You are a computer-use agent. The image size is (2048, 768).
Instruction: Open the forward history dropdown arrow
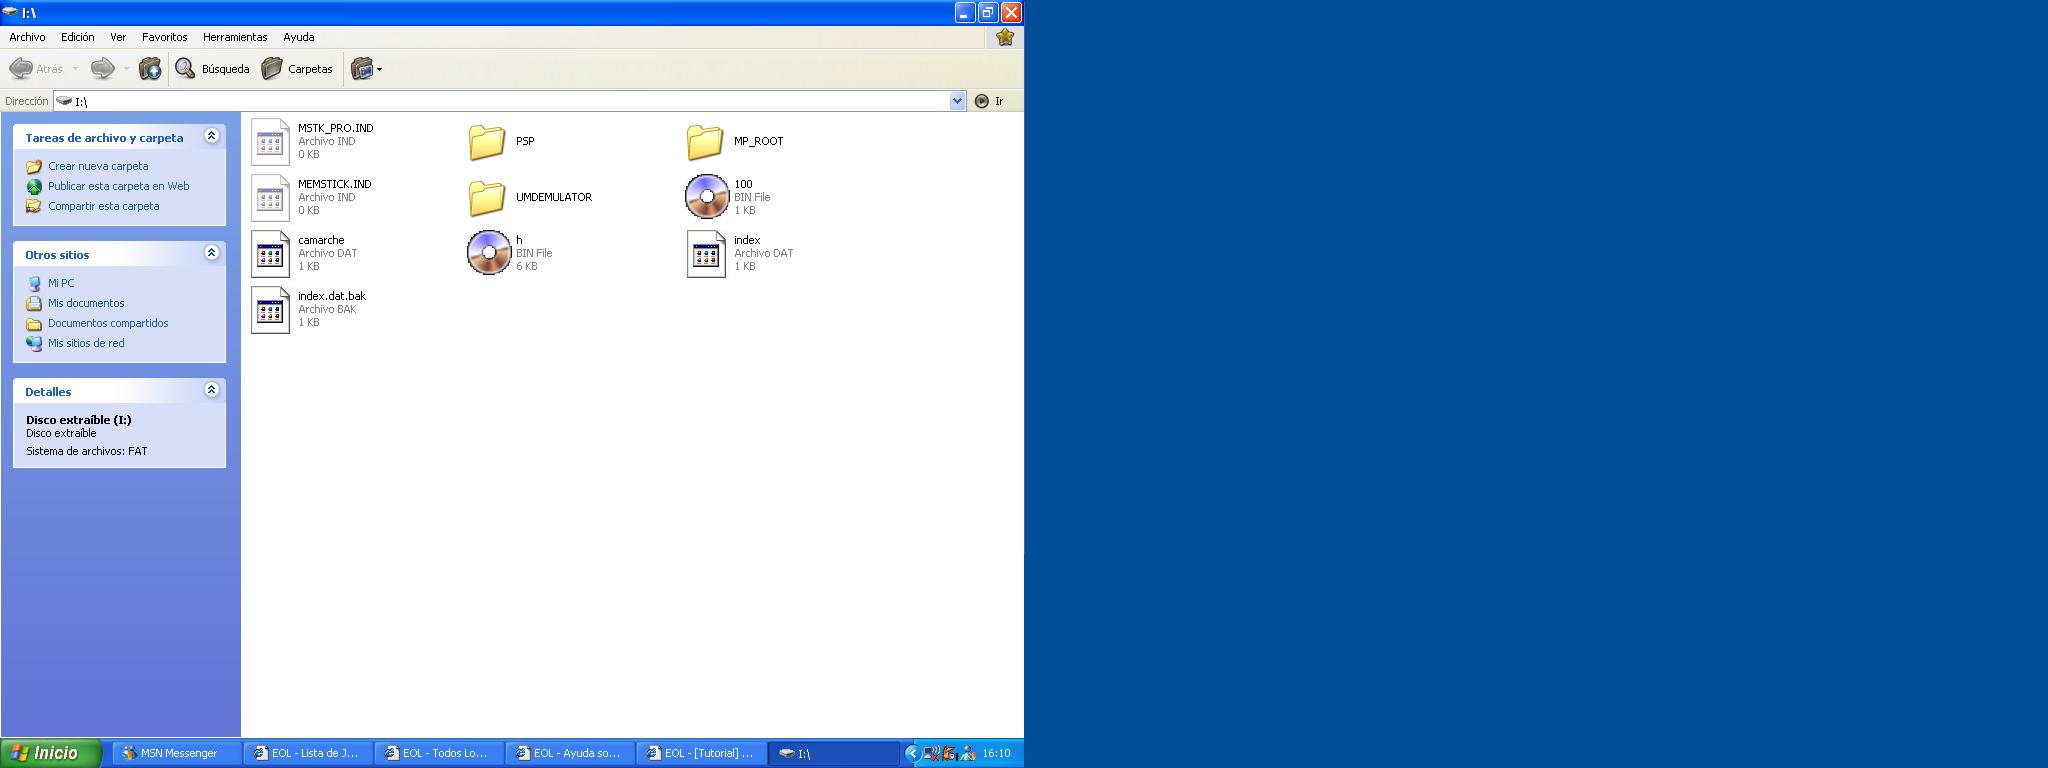coord(126,69)
